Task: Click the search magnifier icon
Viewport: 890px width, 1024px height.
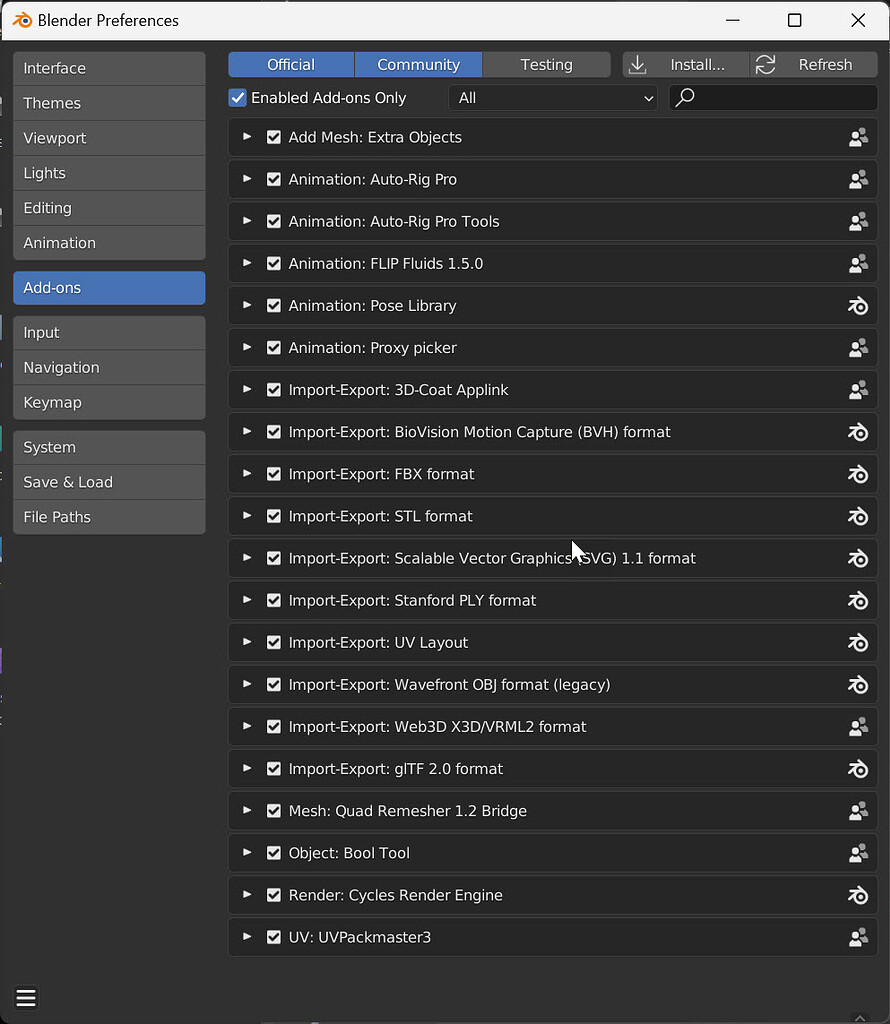Action: click(684, 97)
